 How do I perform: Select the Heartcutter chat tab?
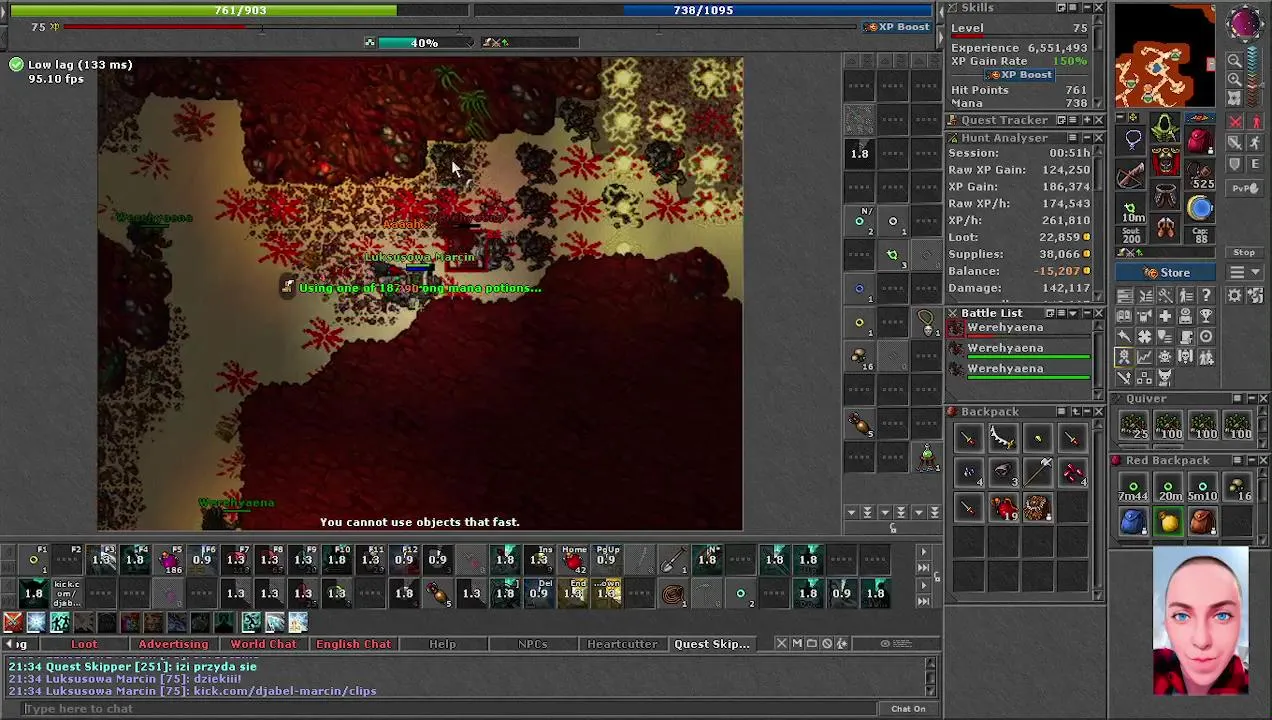click(x=622, y=644)
